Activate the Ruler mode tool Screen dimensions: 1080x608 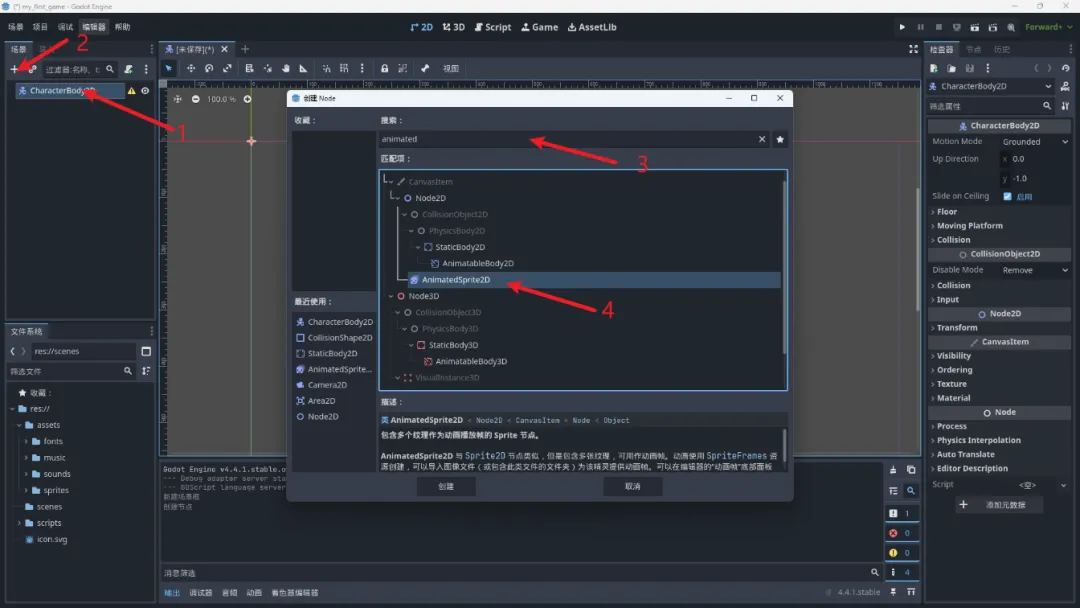303,68
